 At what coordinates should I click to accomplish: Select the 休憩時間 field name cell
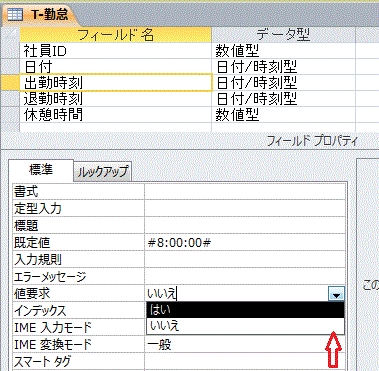coord(115,115)
